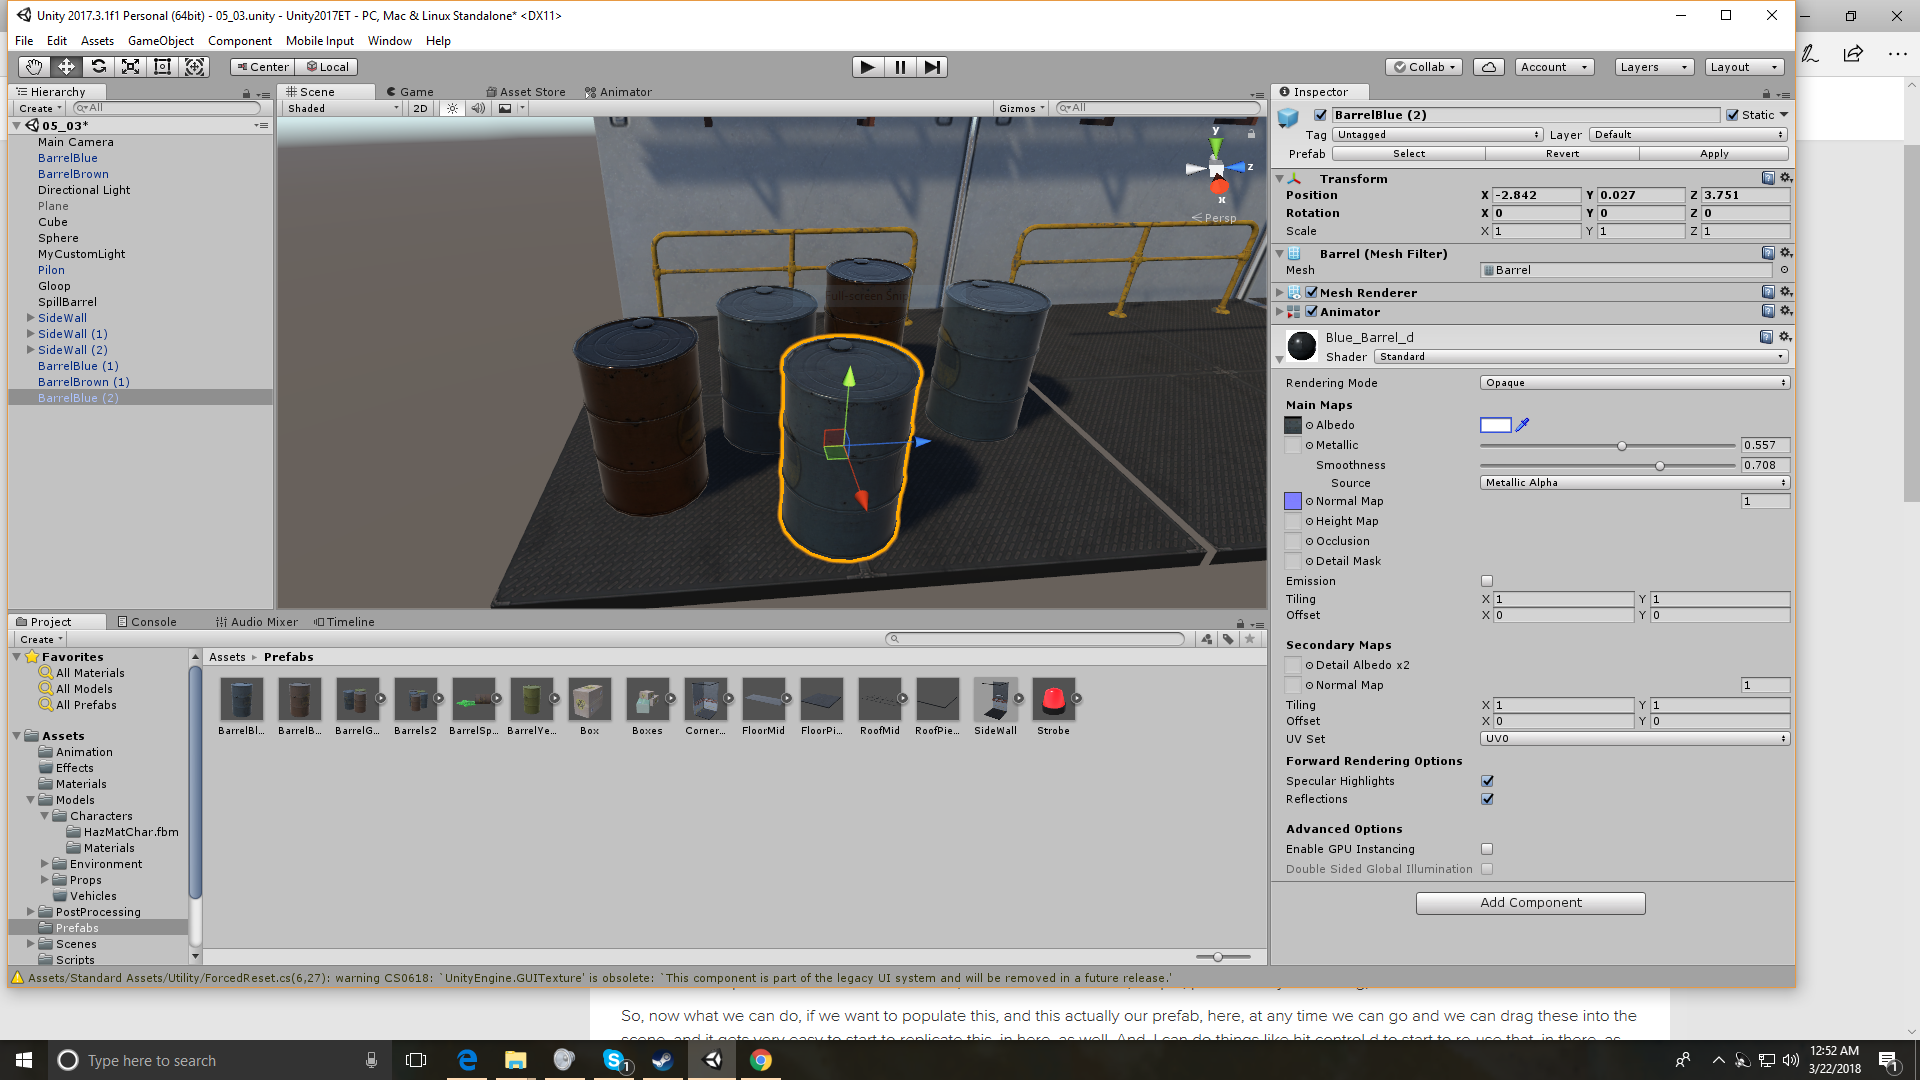1920x1080 pixels.
Task: Open the UV Set dropdown
Action: coord(1634,739)
